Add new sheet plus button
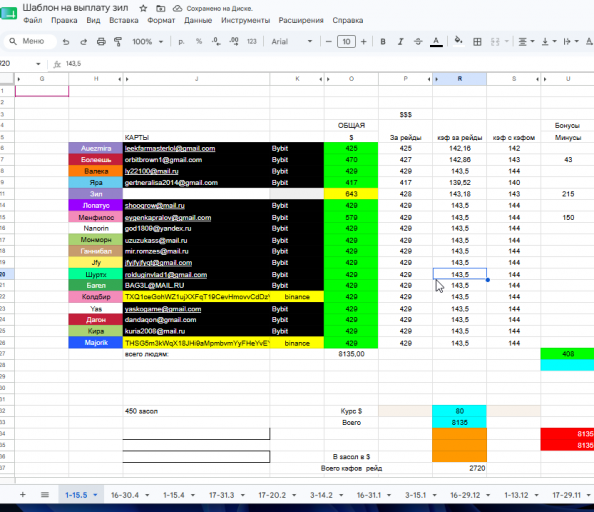 point(23,495)
